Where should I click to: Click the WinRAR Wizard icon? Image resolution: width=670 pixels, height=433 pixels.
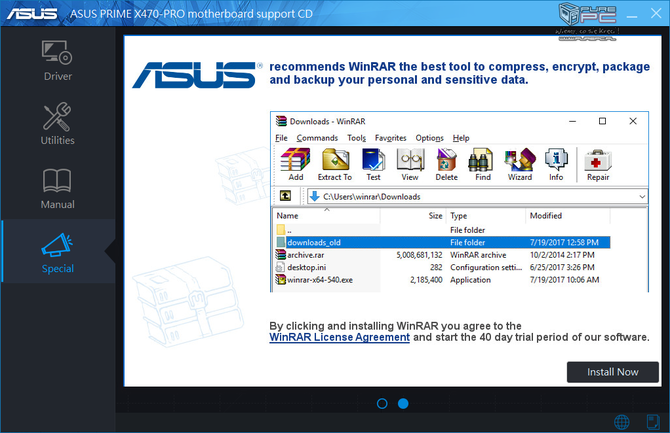520,165
